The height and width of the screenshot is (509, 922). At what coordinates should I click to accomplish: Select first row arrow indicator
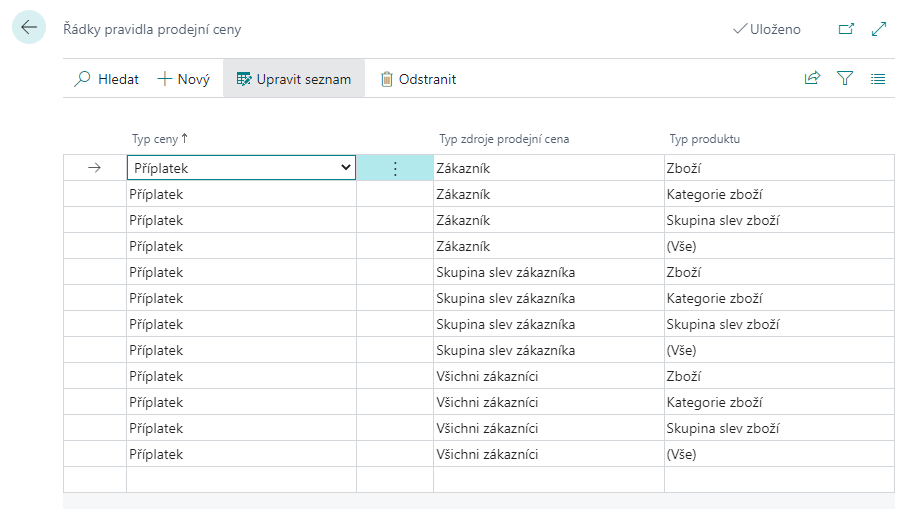coord(95,169)
